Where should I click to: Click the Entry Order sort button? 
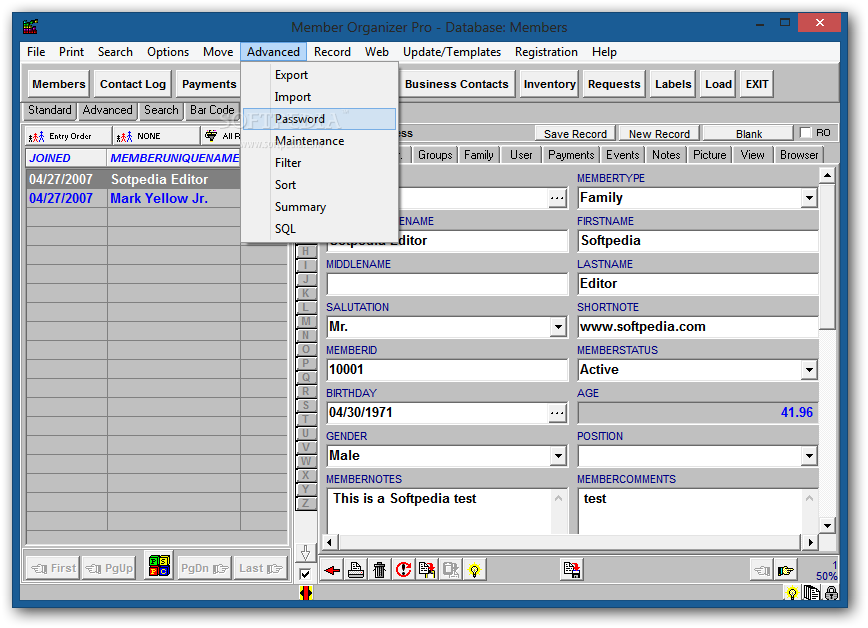[68, 136]
